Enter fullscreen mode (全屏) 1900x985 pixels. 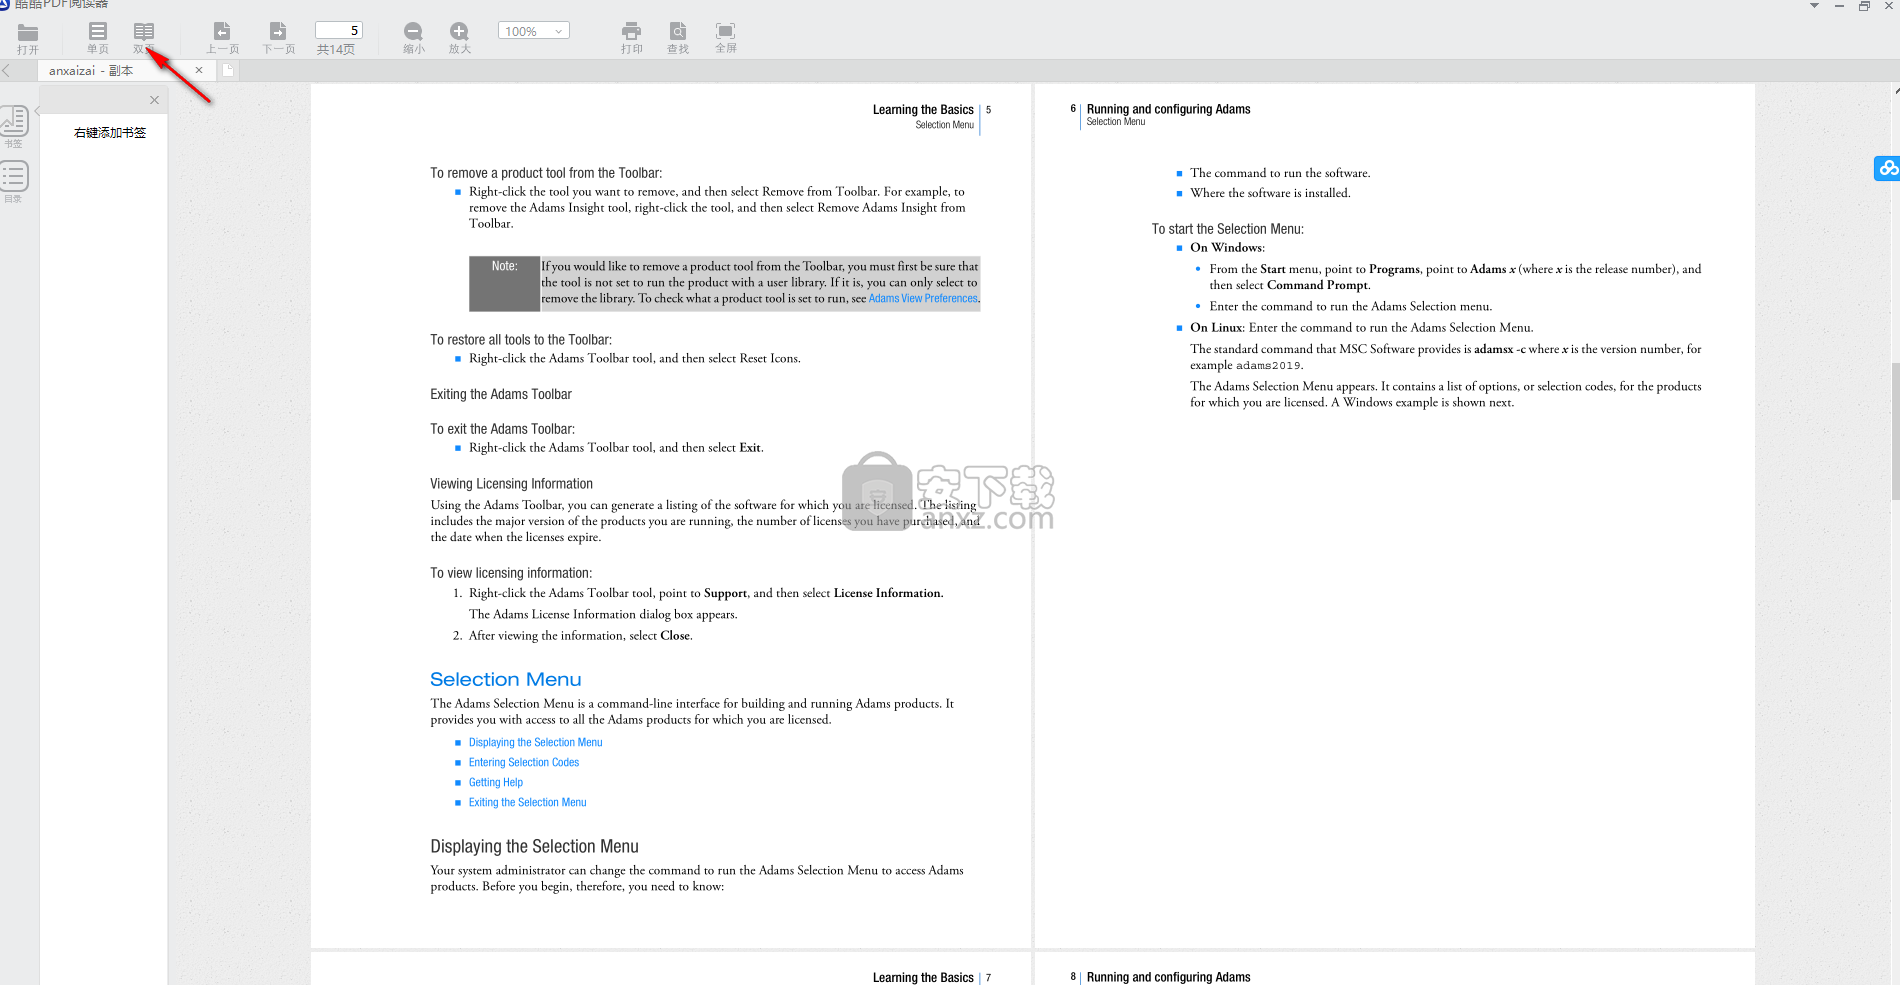click(x=725, y=38)
